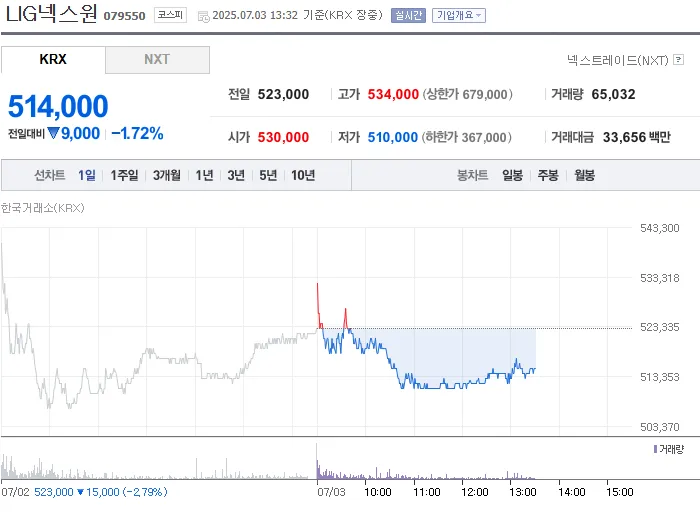Click the 503,370 price axis label
Viewport: 700px width, 515px height.
pyautogui.click(x=659, y=427)
